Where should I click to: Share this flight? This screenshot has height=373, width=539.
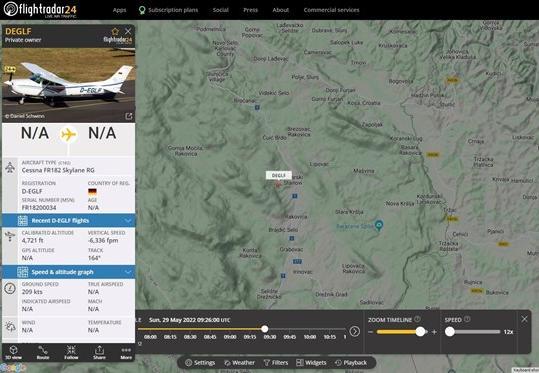point(99,352)
